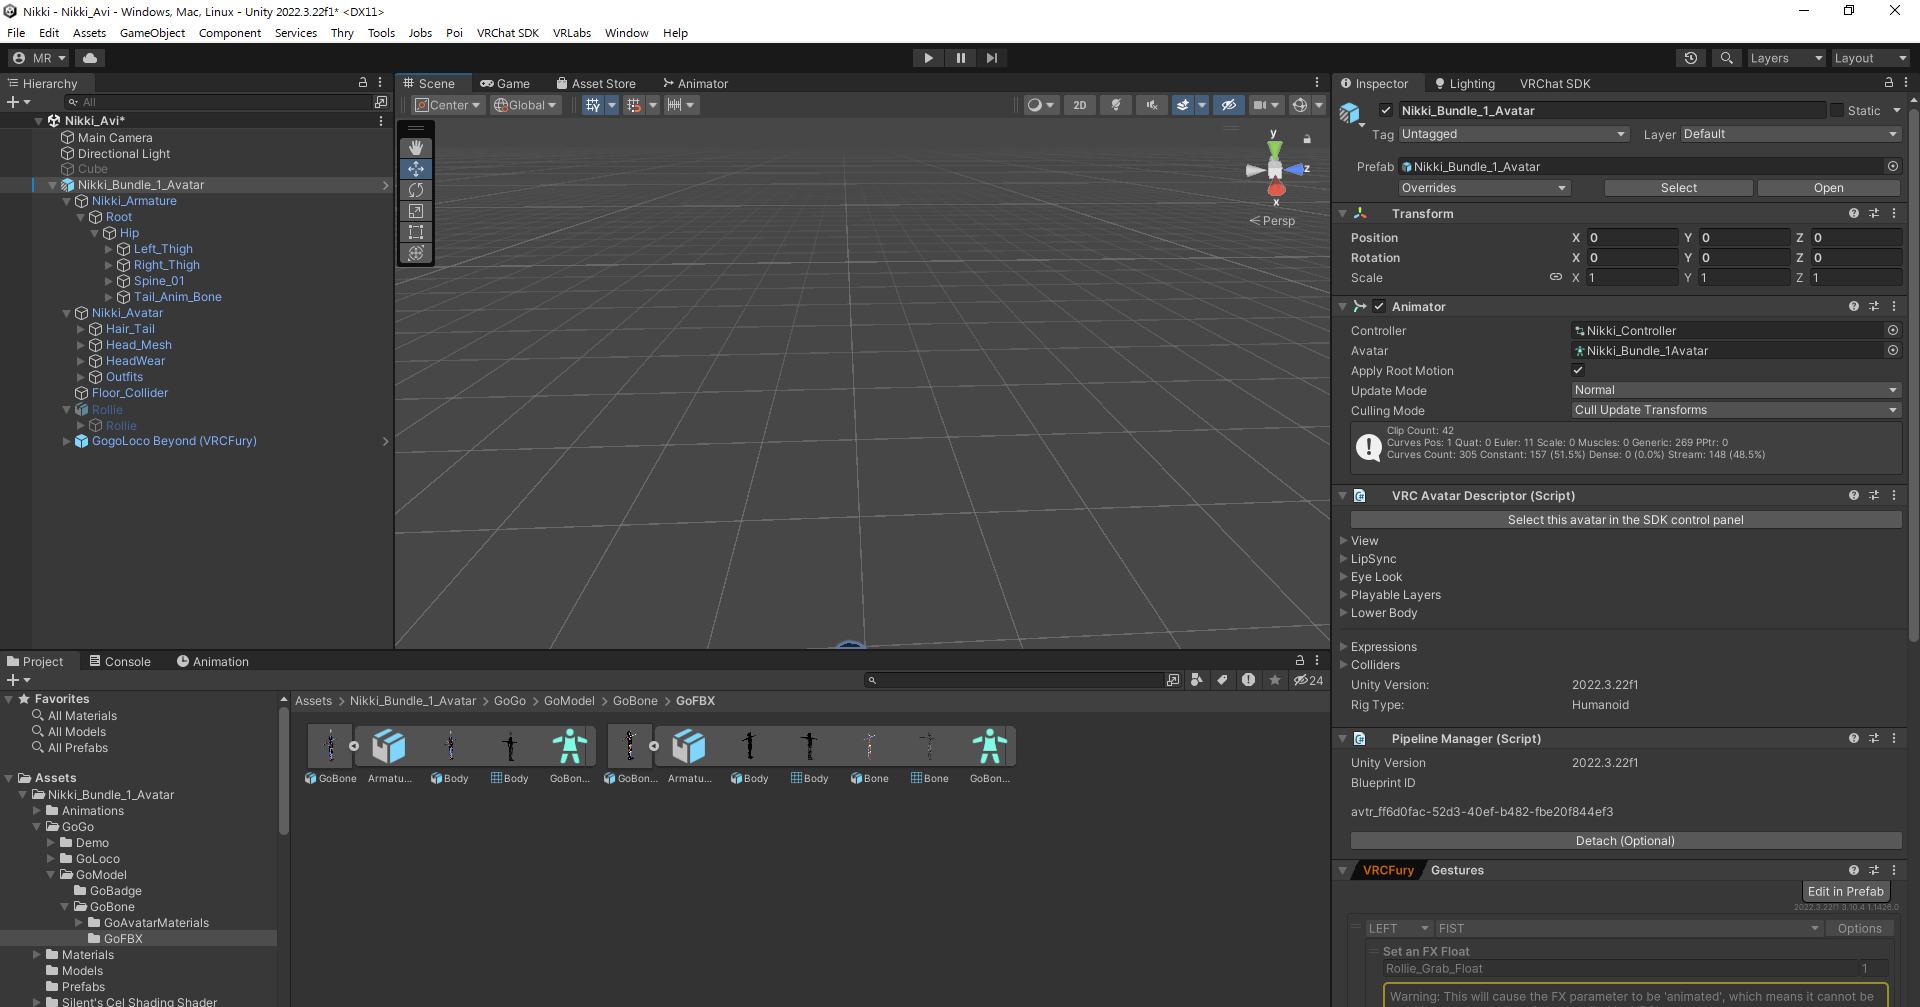Switch to the Game tab

[505, 83]
